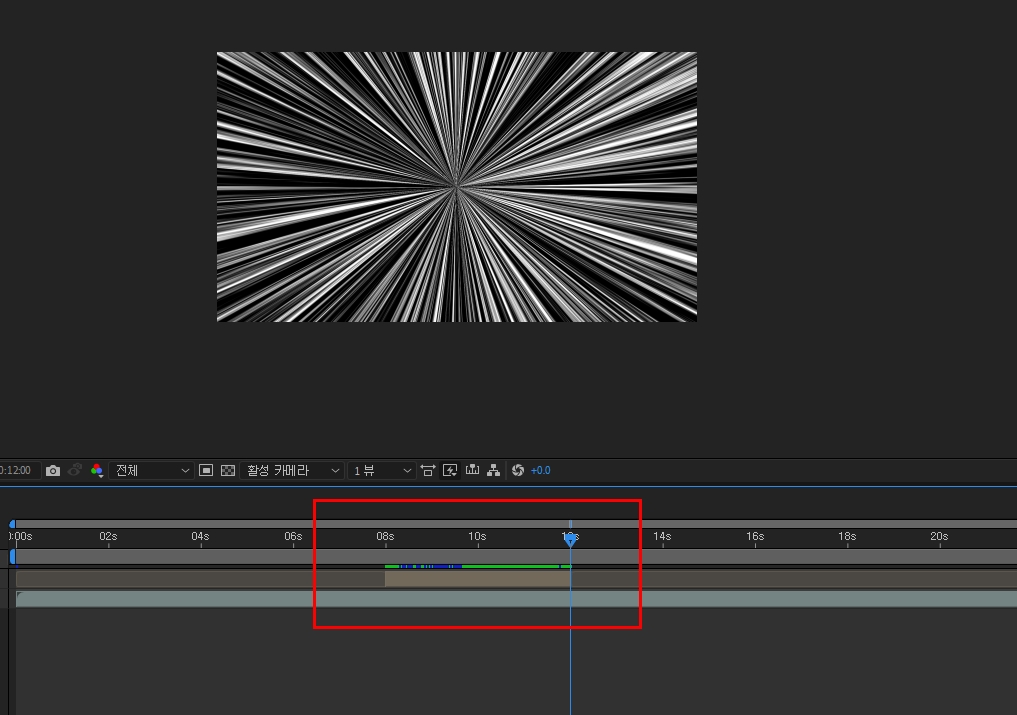Select the teal layer duration bar
This screenshot has width=1017, height=715.
516,599
